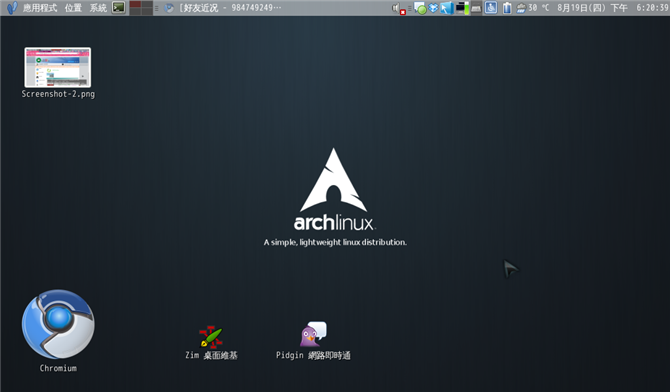
Task: Open the 位置 menu
Action: coord(73,8)
